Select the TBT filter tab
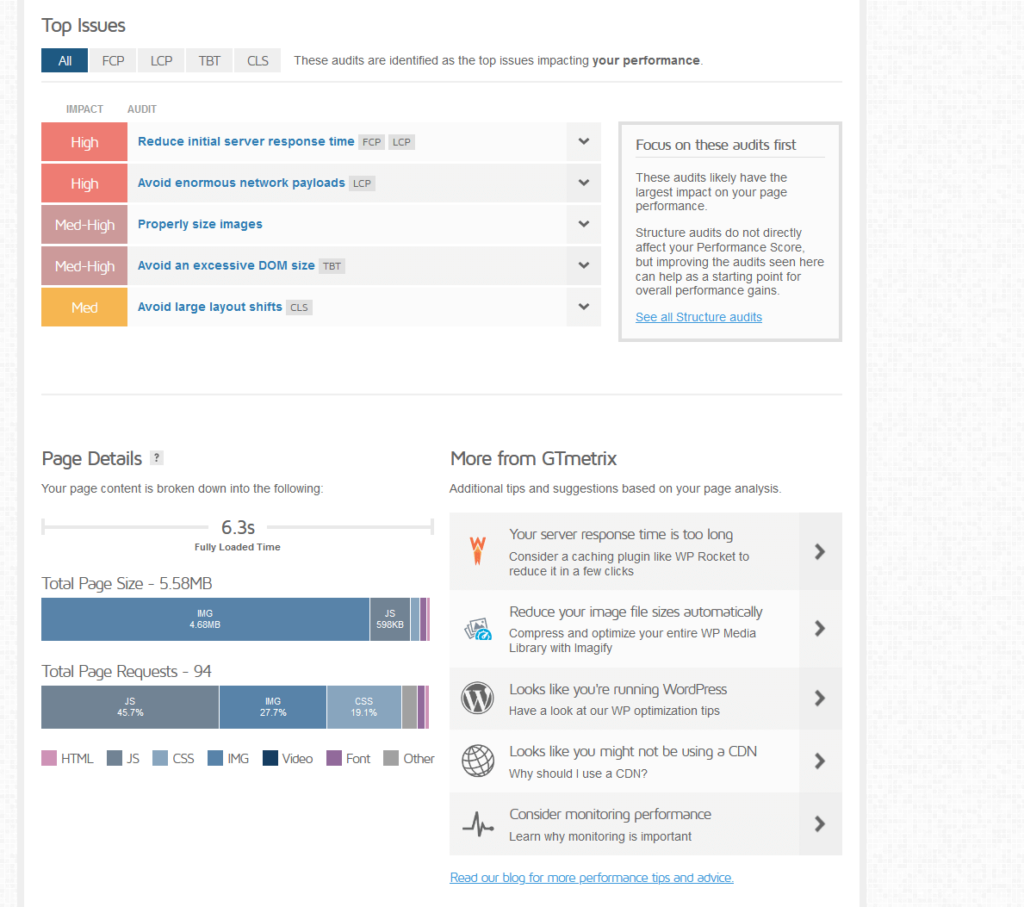This screenshot has width=1024, height=907. 209,61
